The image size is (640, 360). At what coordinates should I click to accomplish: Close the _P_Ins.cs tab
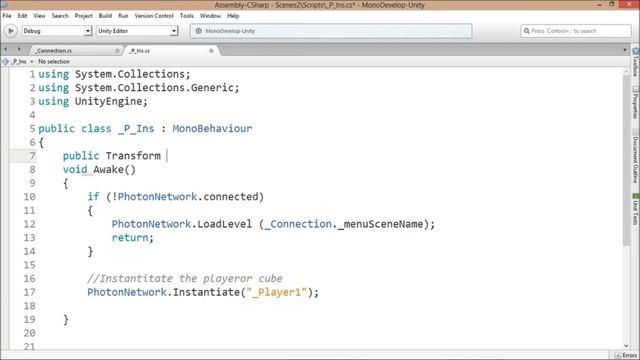tap(211, 51)
